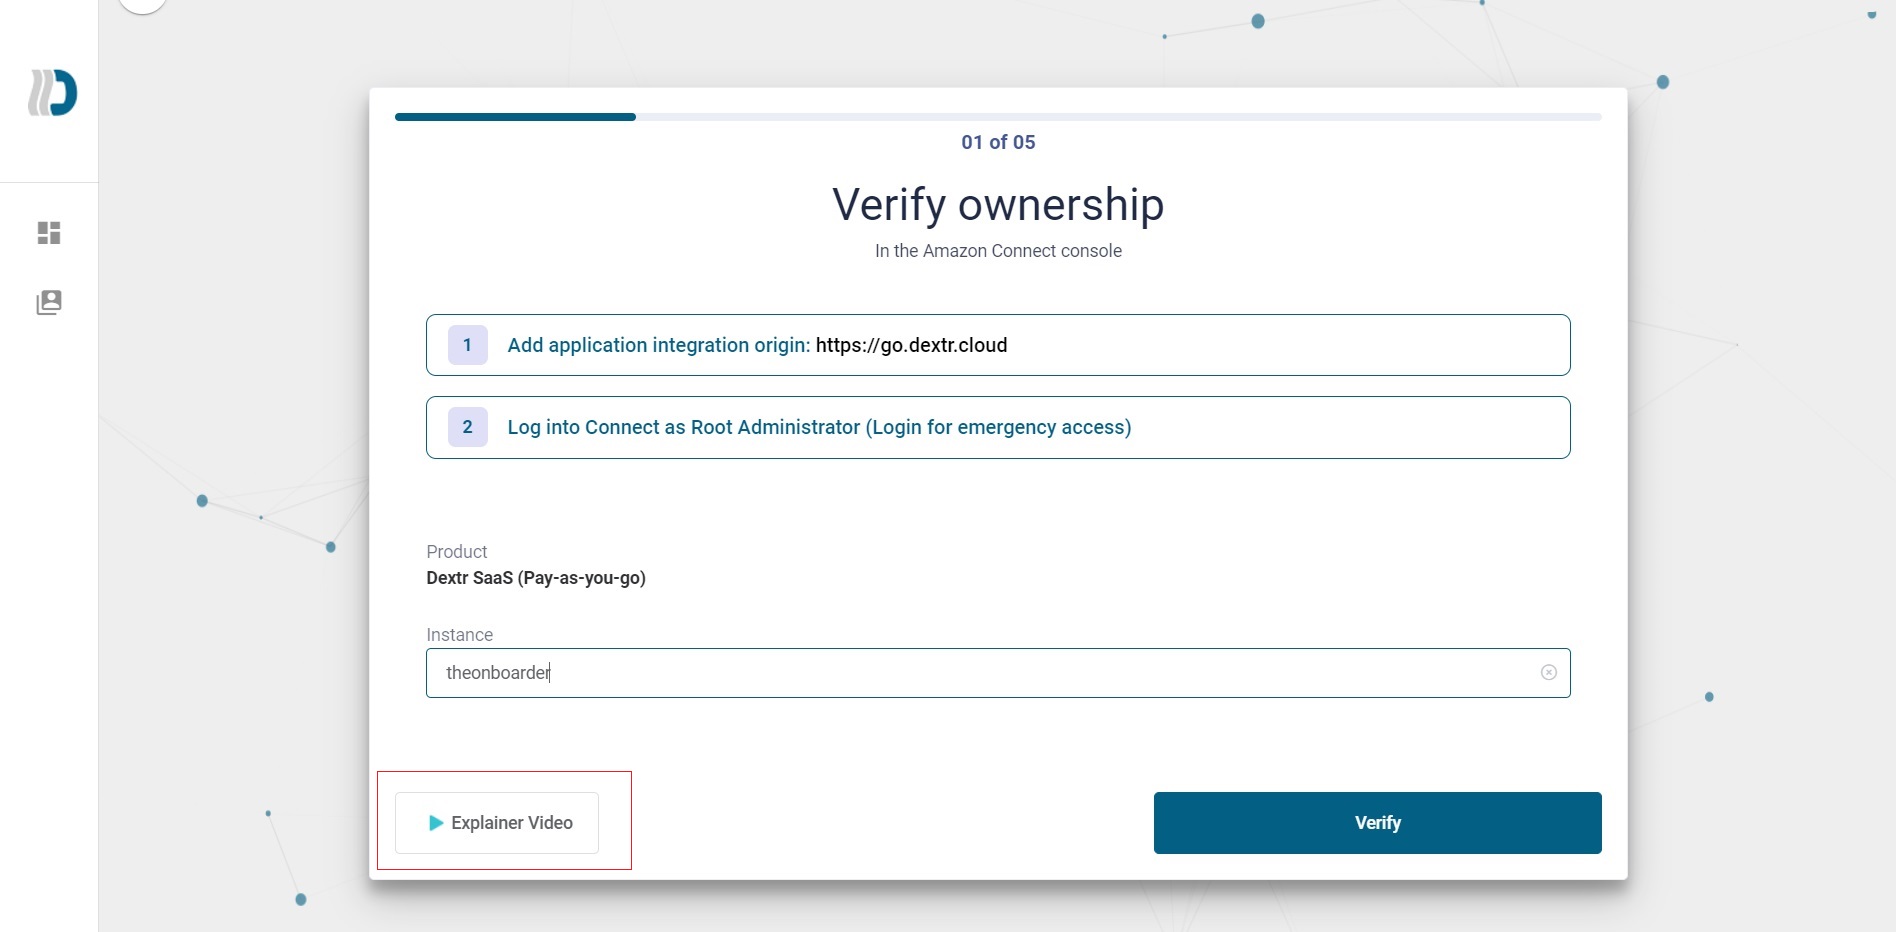
Task: Click the progress bar at the top of the card
Action: tap(998, 117)
